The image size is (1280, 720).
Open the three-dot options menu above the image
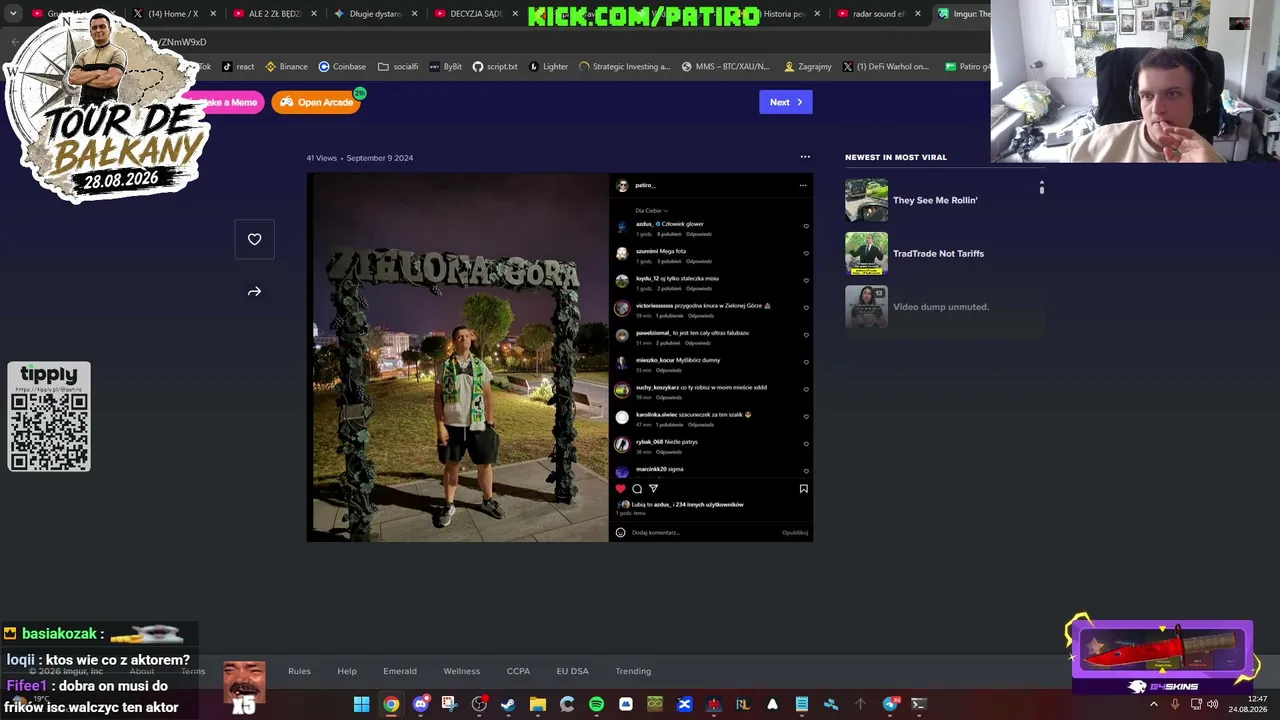(805, 157)
